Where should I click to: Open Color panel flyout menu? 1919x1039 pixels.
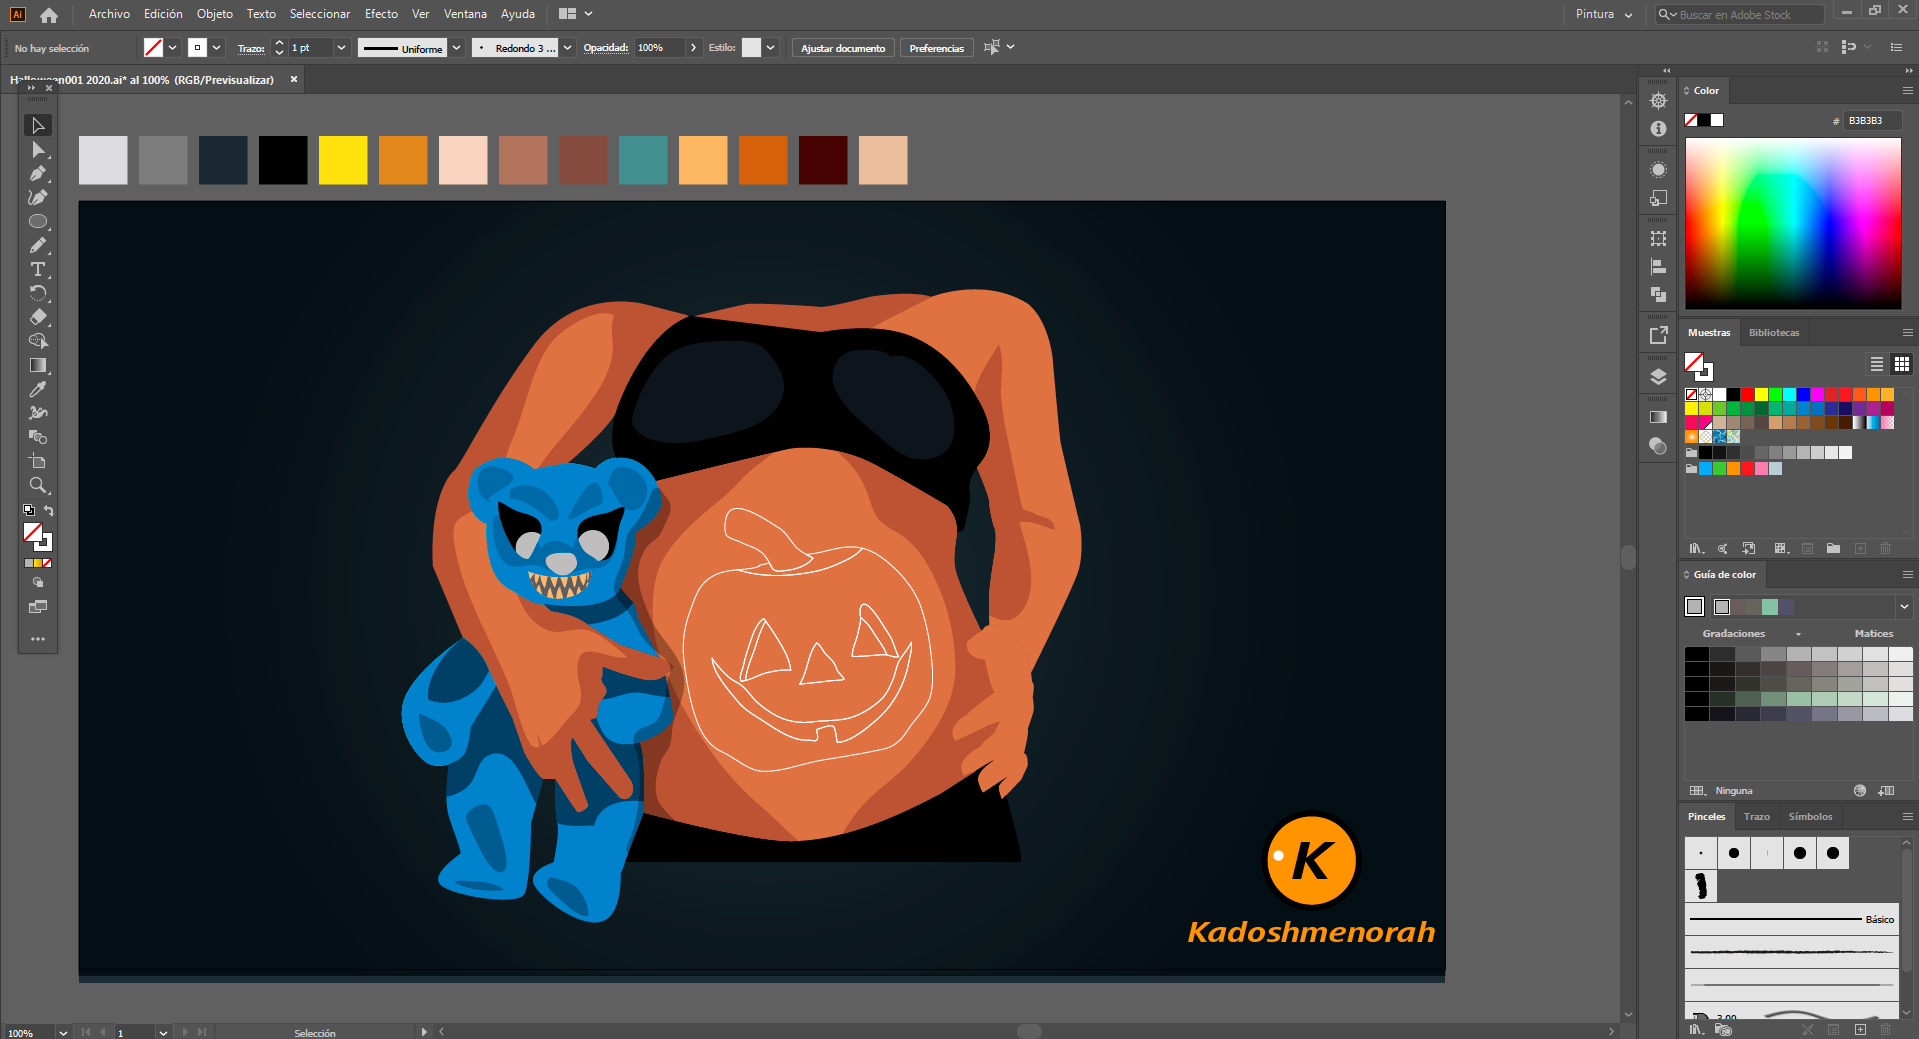pos(1907,91)
